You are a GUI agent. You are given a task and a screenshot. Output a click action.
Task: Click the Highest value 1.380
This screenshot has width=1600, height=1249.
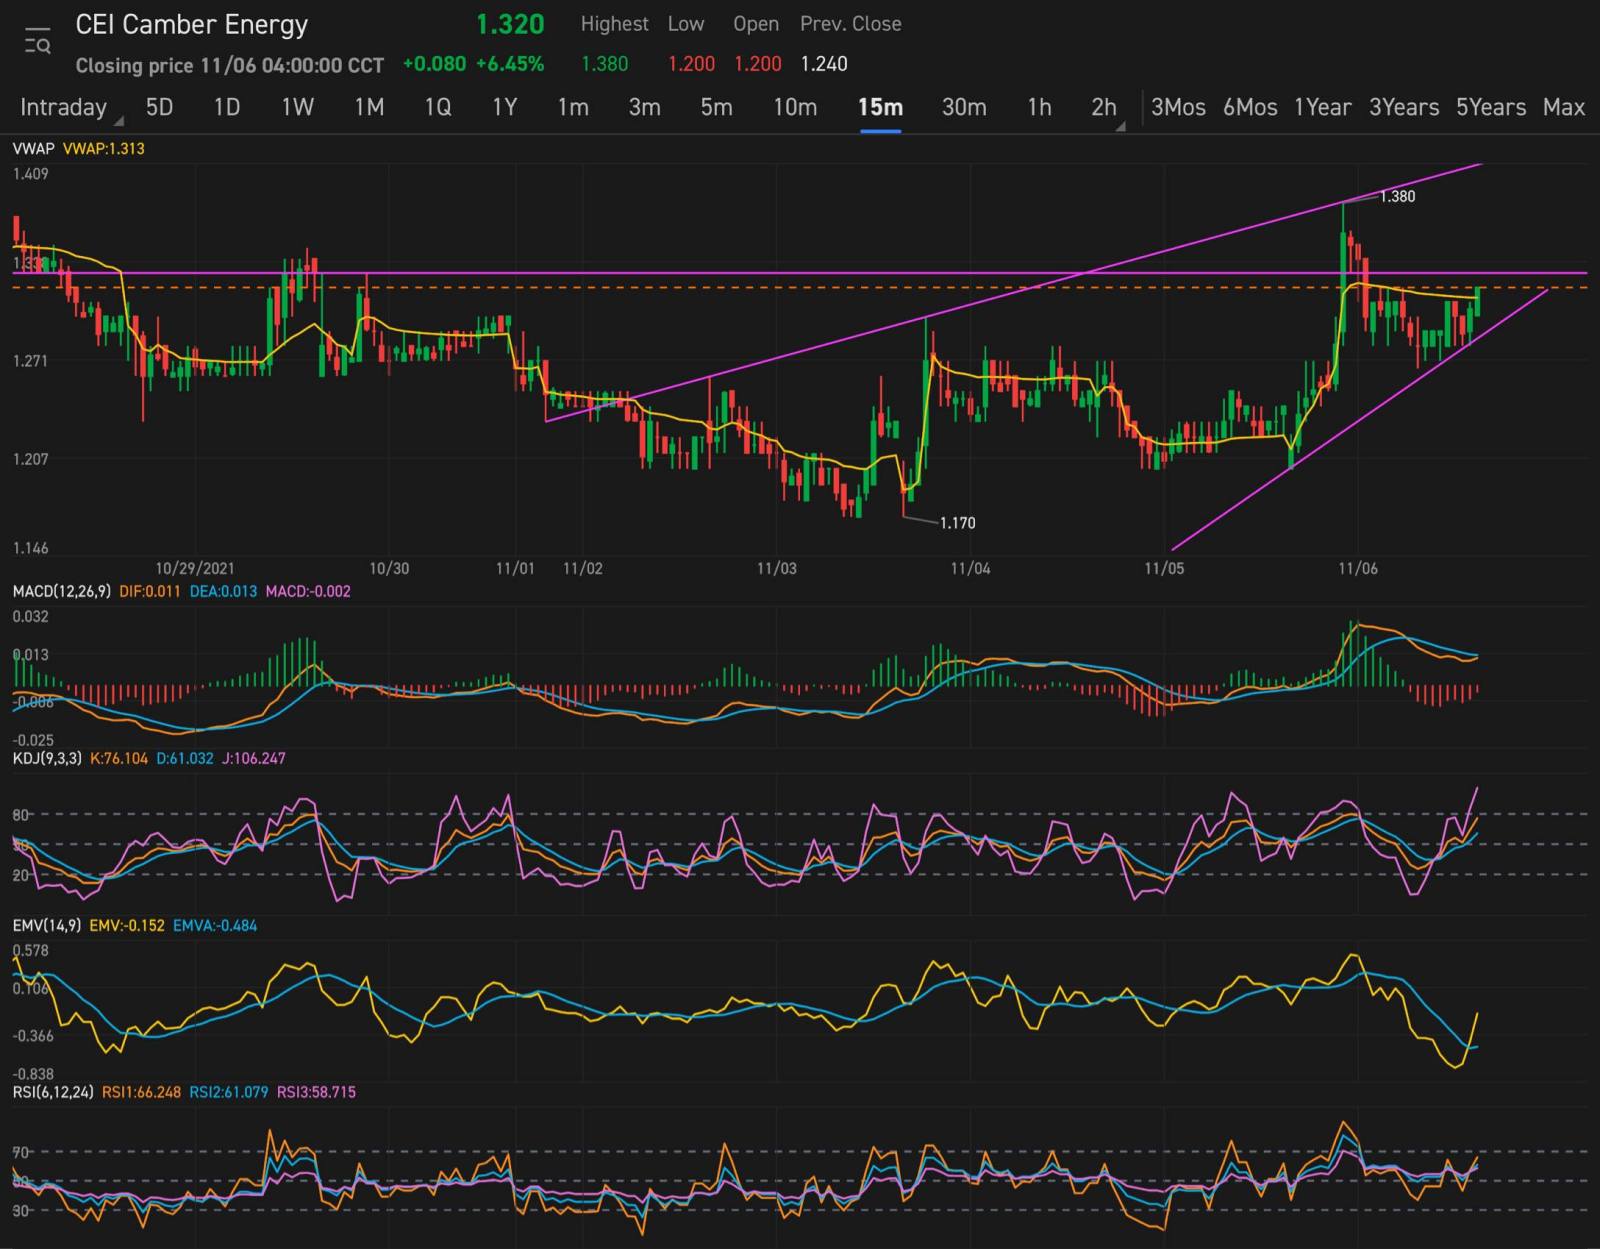pos(605,64)
